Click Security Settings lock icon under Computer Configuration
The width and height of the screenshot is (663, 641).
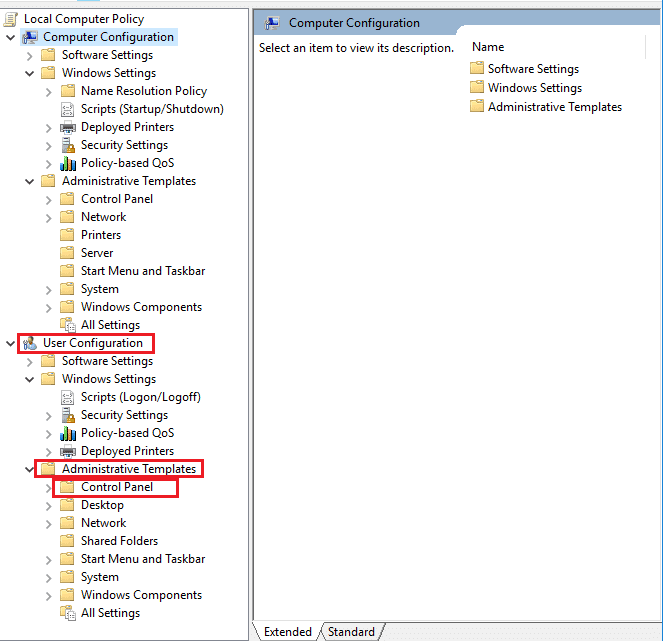[68, 145]
